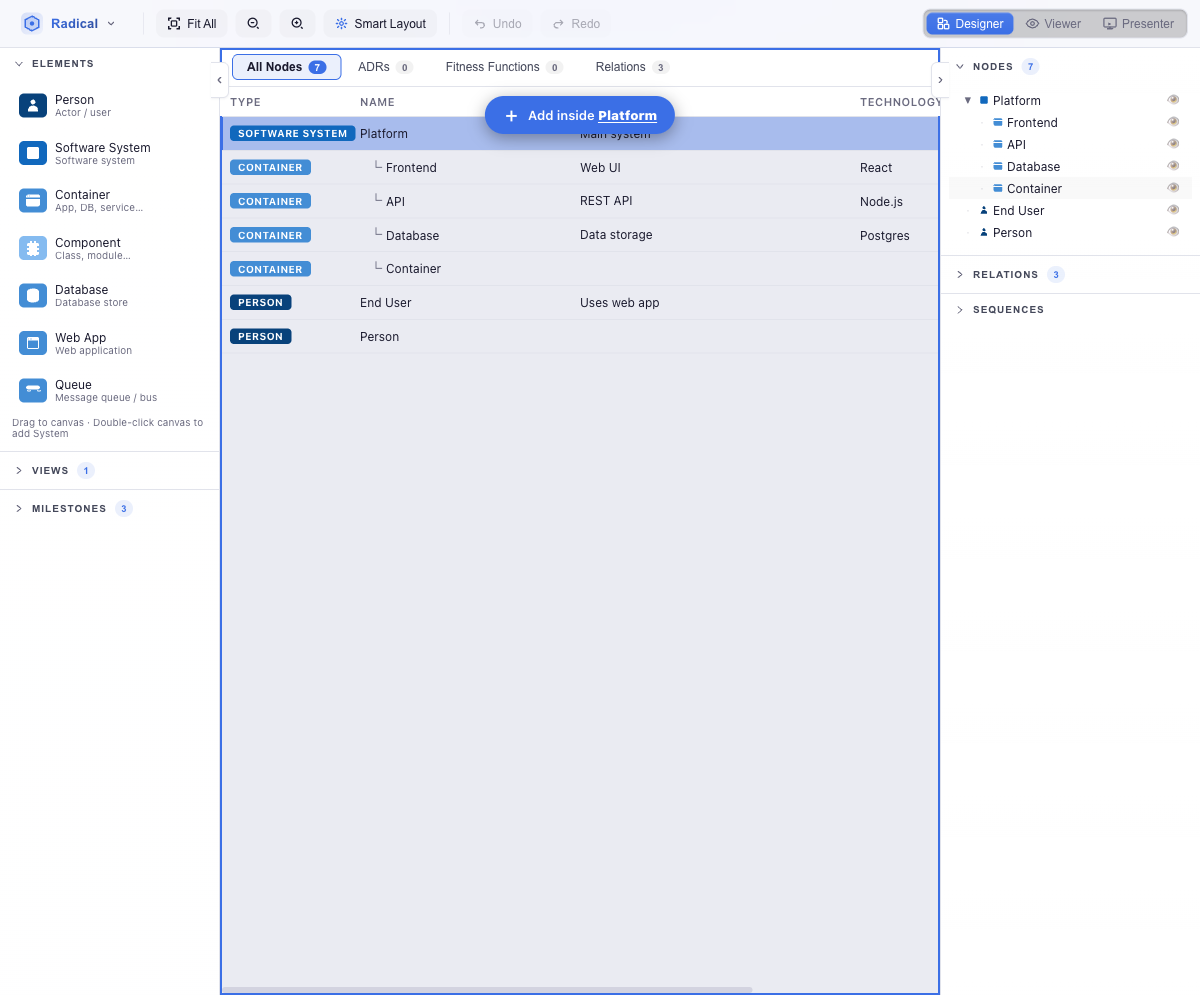Select the Frontend row name in table
The height and width of the screenshot is (995, 1200).
click(411, 167)
